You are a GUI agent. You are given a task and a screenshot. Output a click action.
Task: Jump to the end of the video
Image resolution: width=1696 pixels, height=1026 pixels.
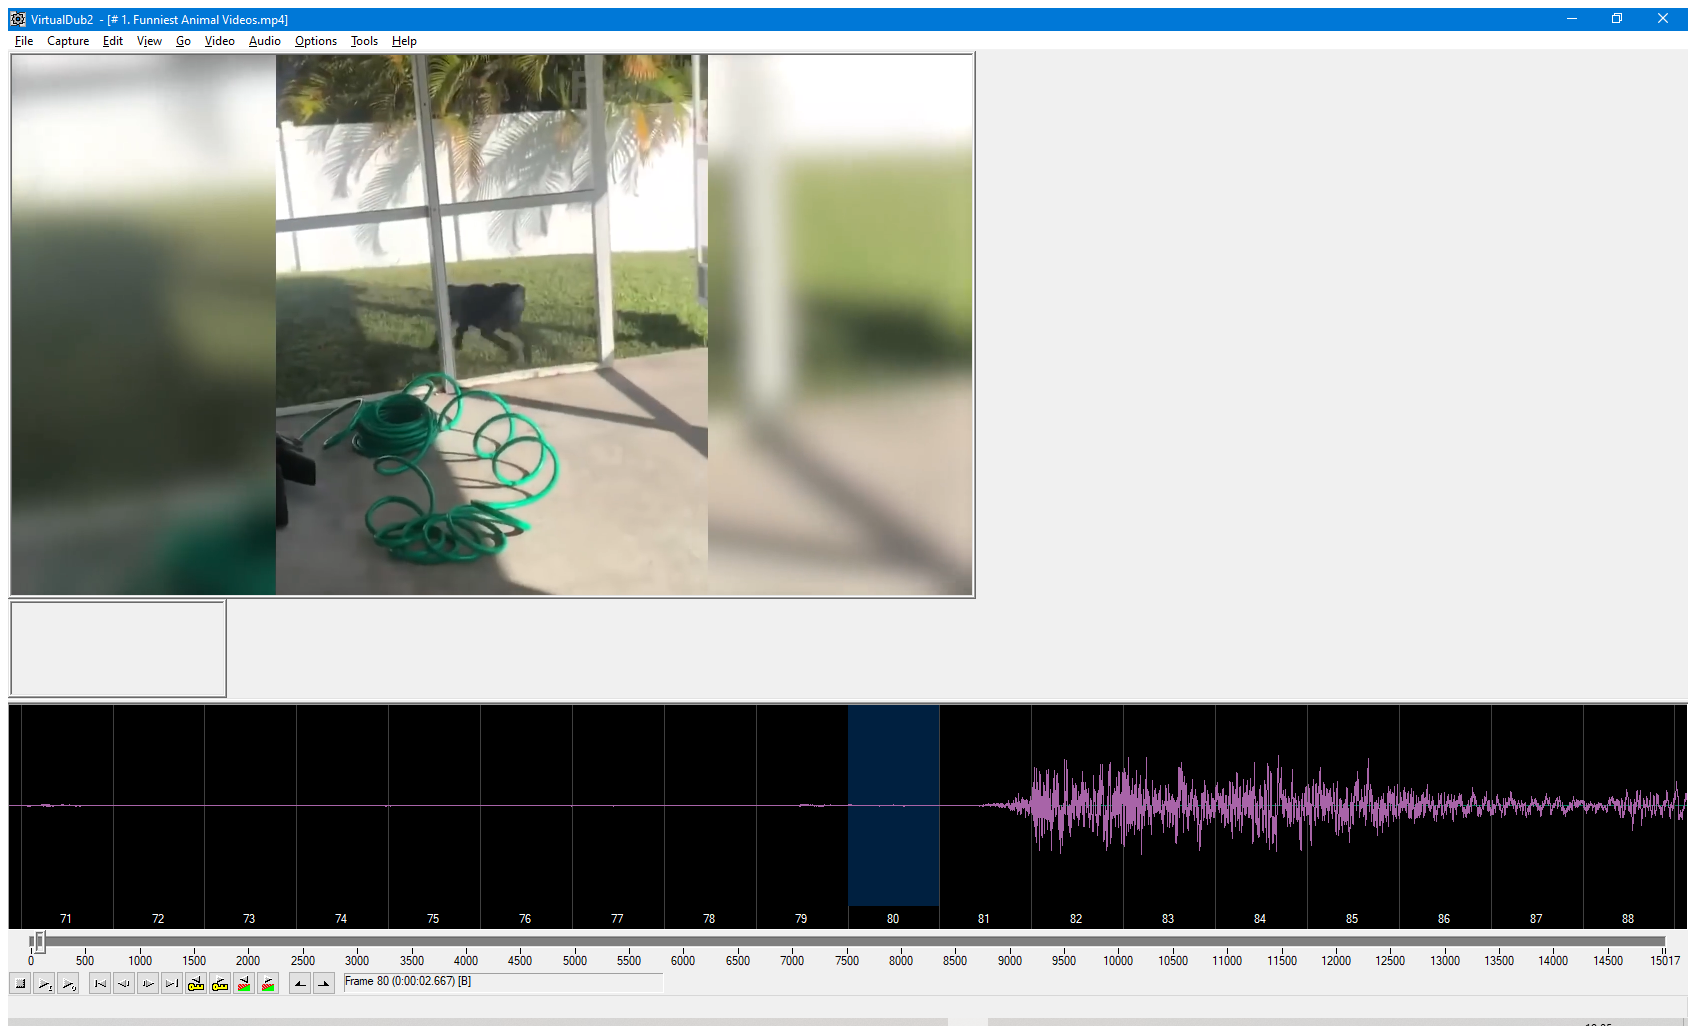(172, 984)
